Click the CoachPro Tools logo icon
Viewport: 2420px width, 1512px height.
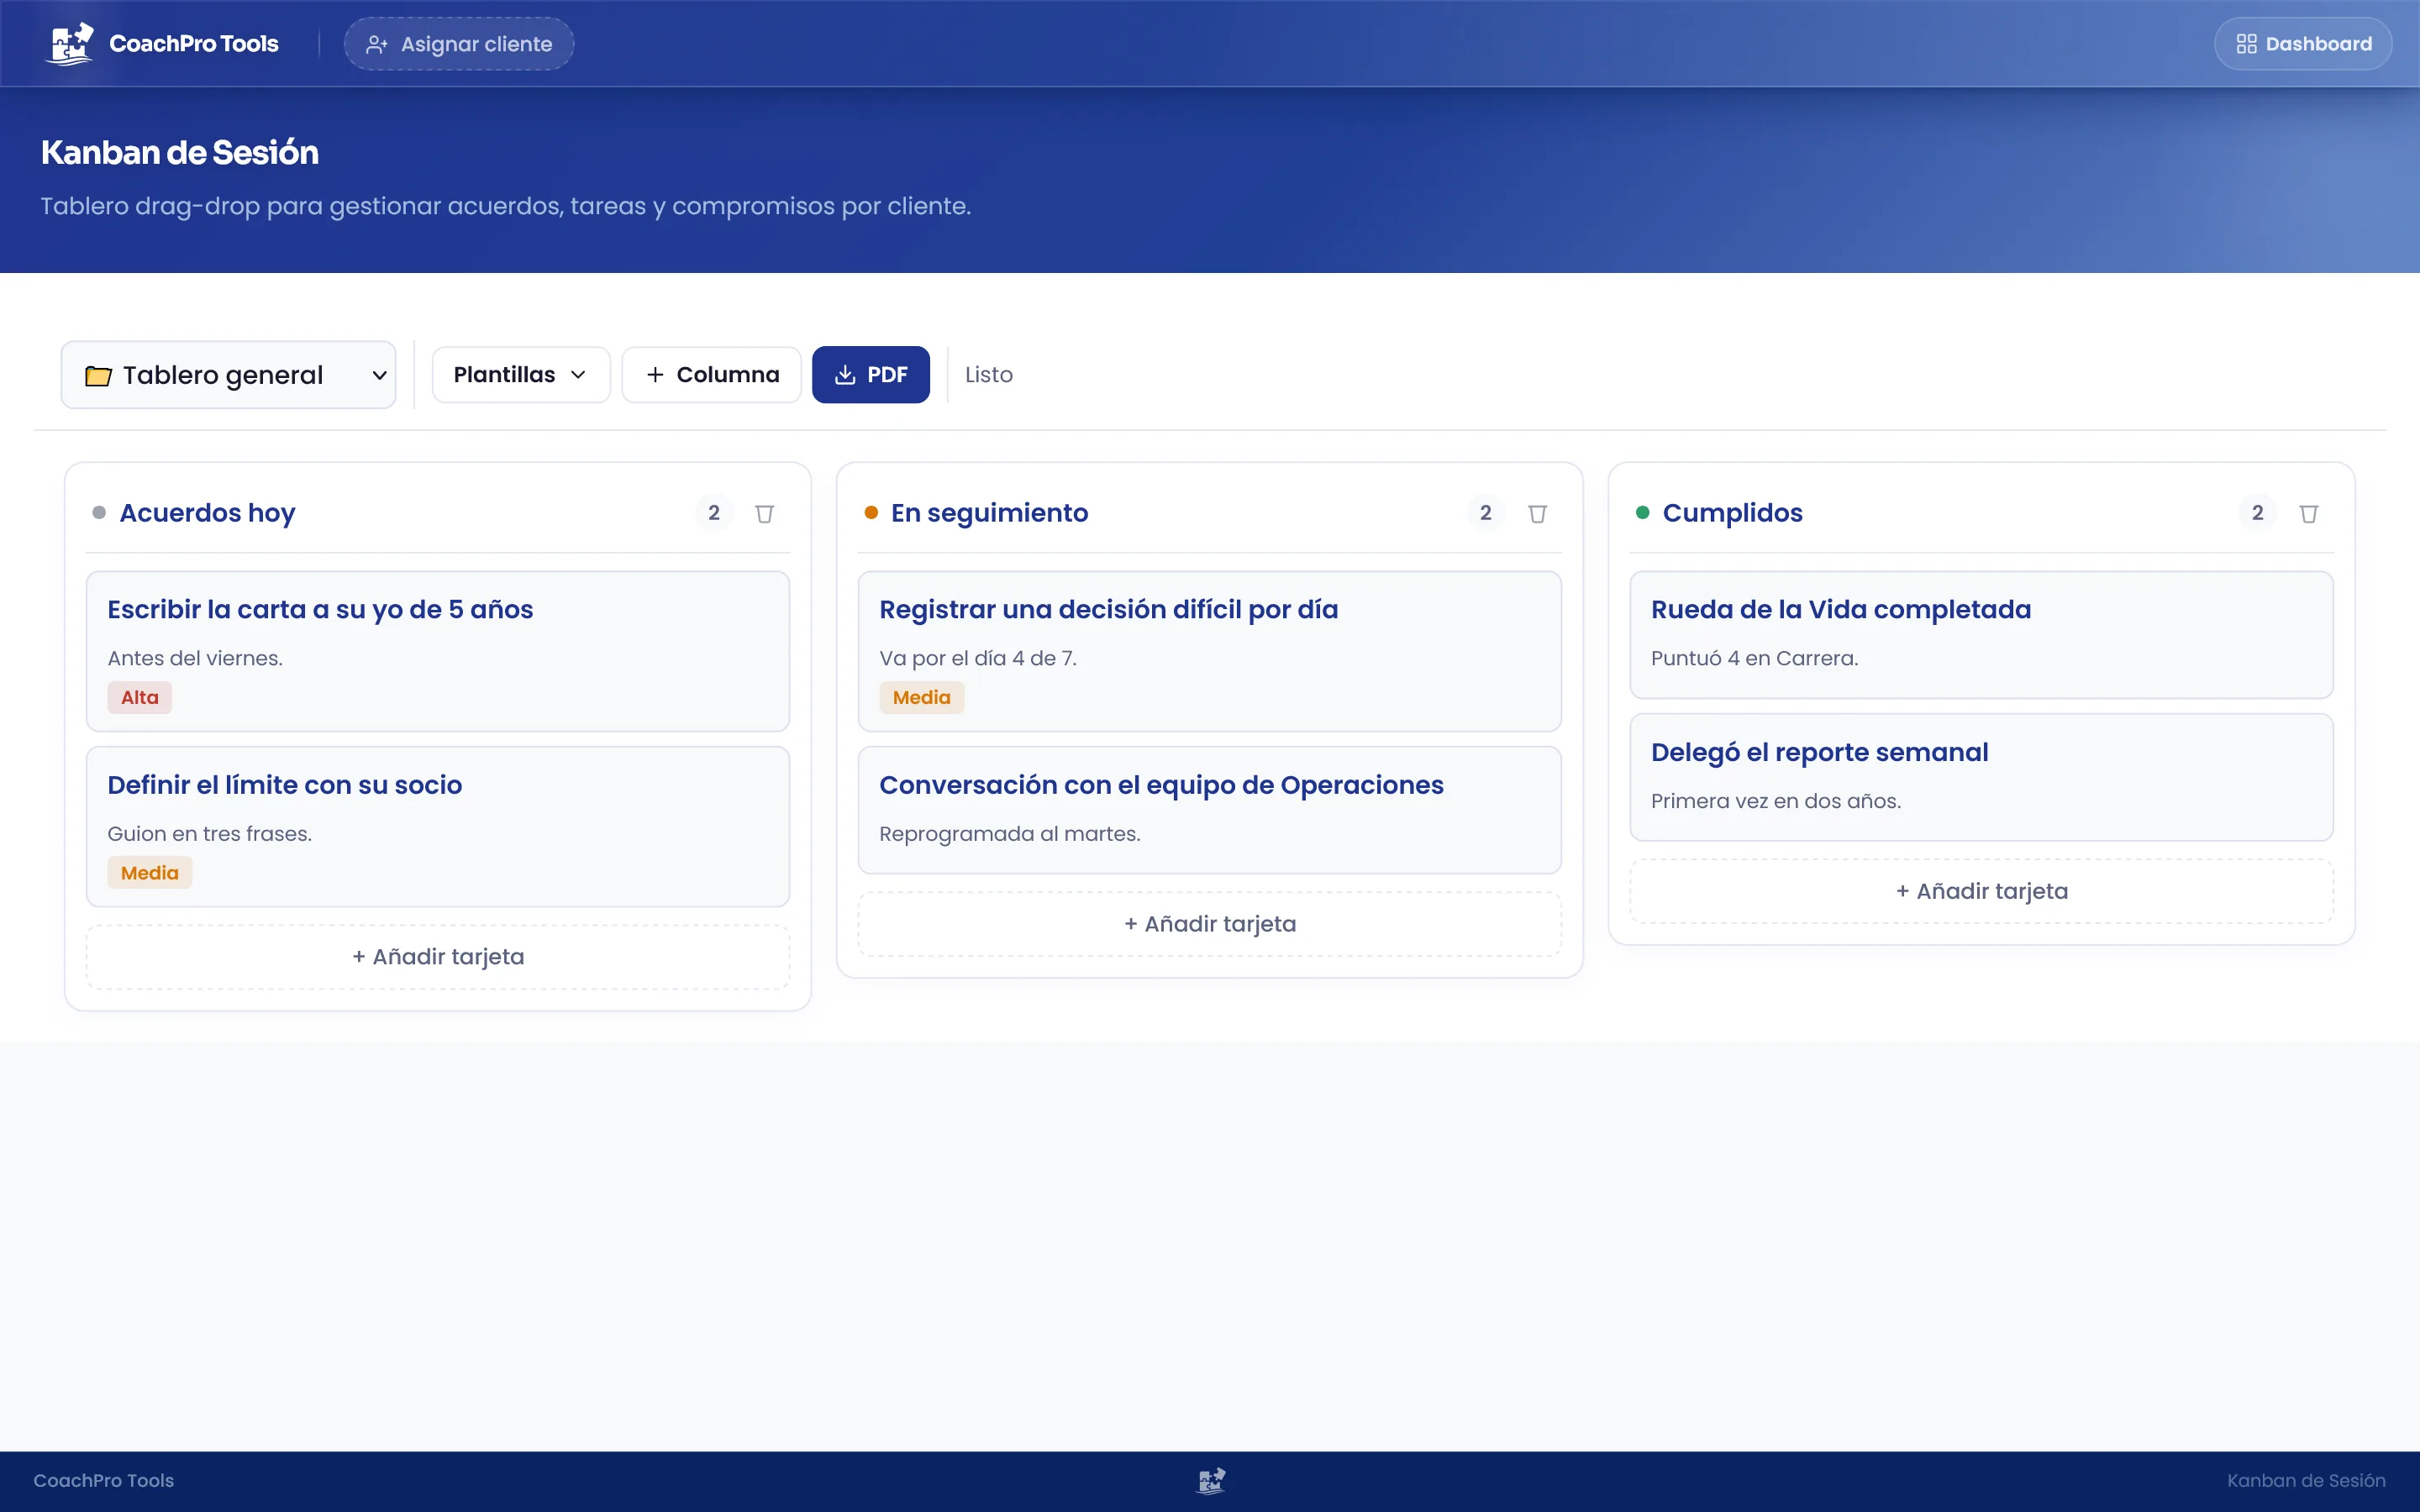(70, 44)
